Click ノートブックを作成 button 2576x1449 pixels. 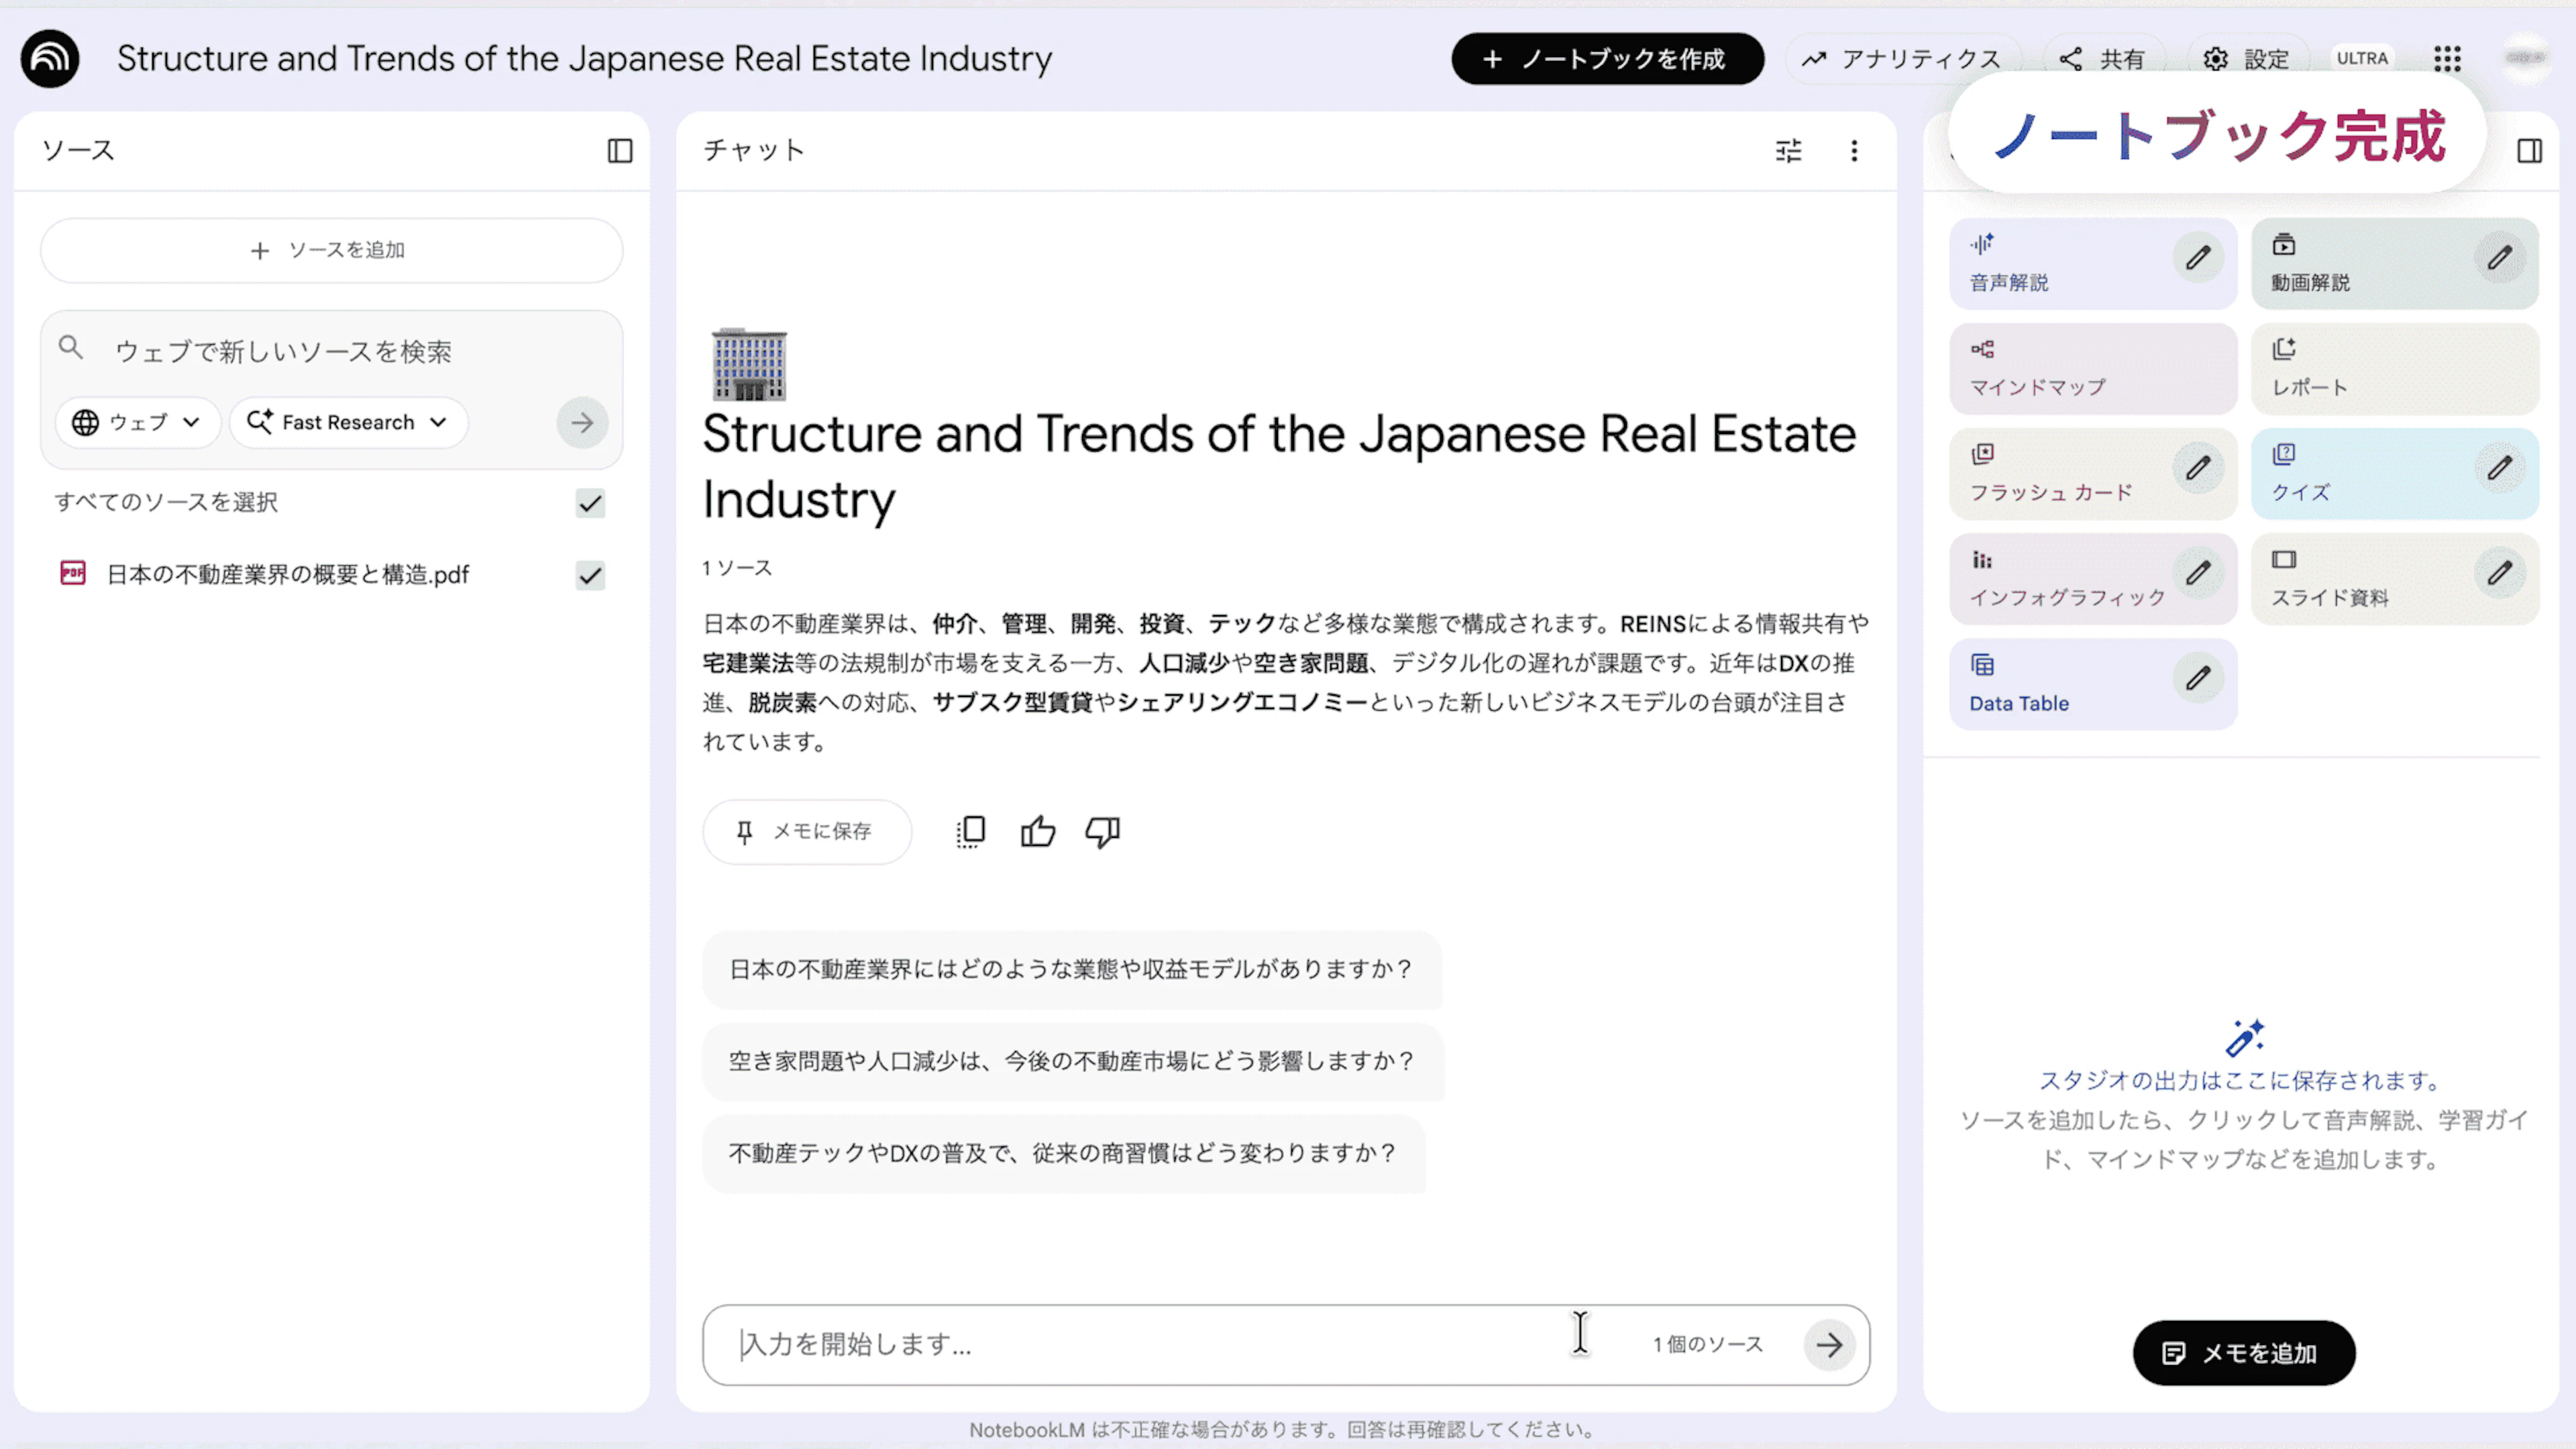click(x=1607, y=59)
